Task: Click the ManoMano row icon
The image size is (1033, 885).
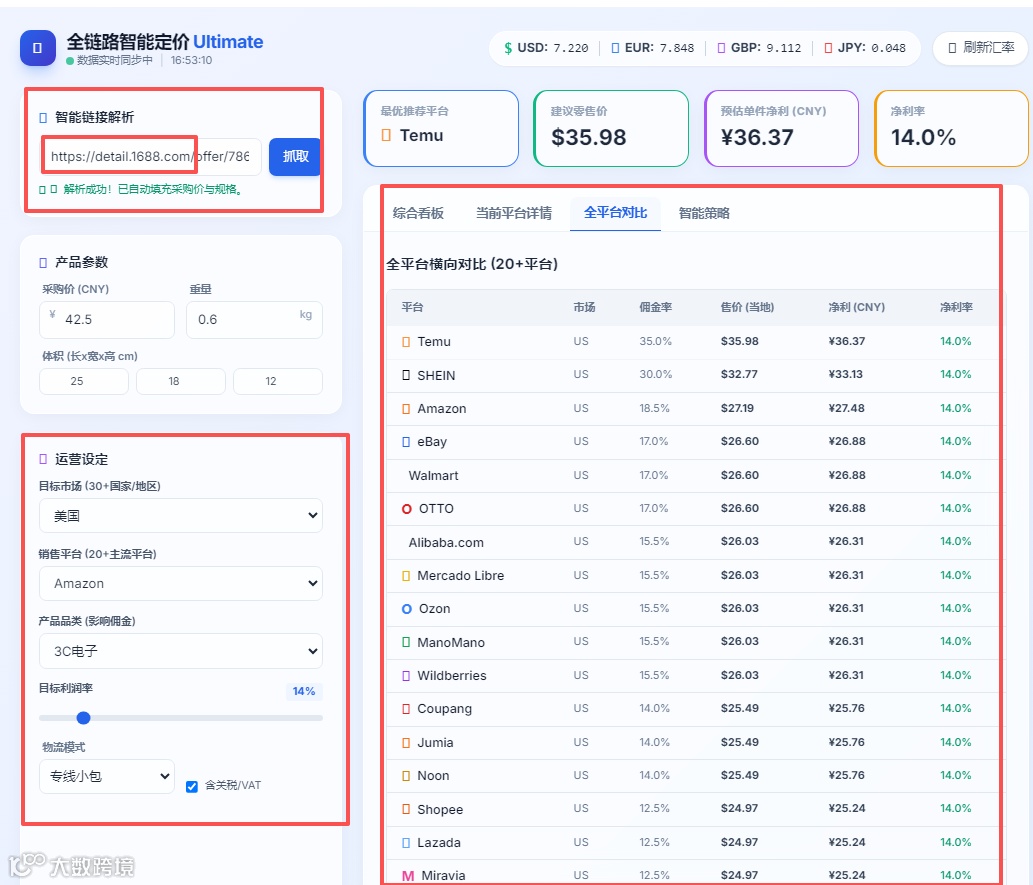Action: pyautogui.click(x=406, y=642)
